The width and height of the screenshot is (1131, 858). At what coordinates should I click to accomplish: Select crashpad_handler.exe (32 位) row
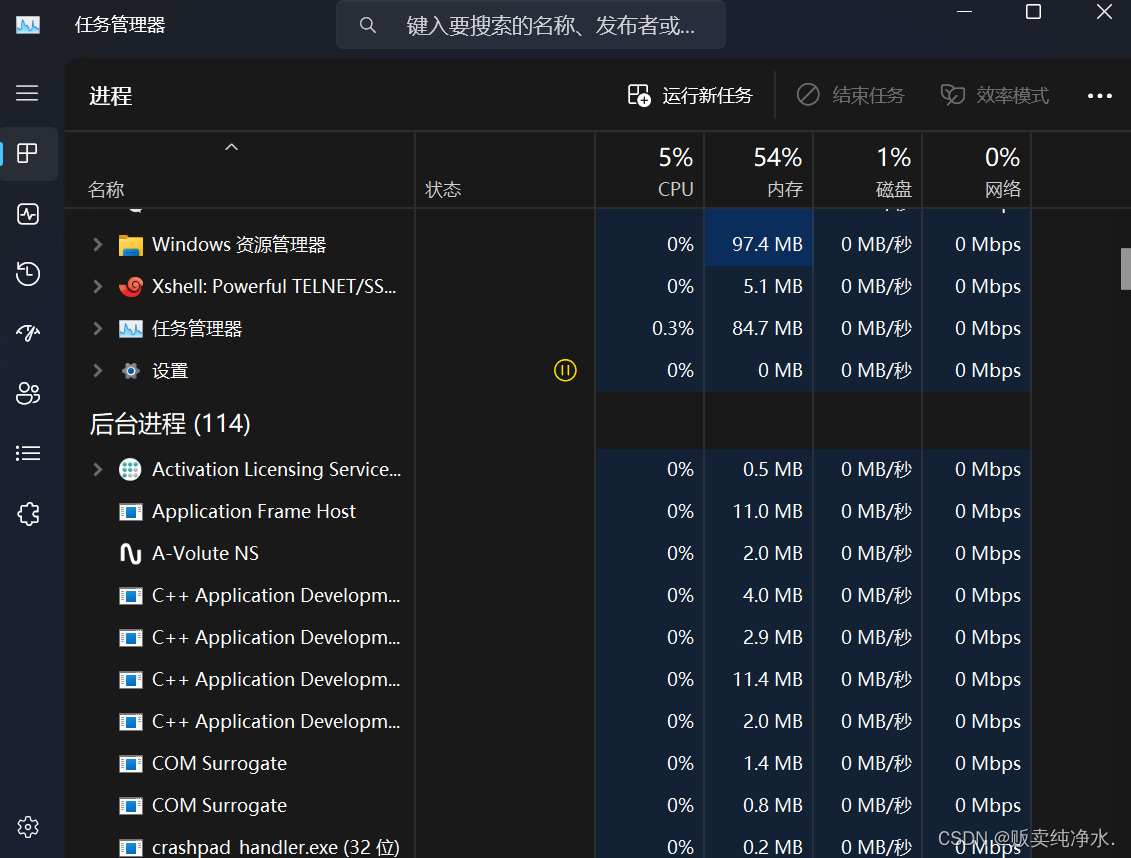548,844
